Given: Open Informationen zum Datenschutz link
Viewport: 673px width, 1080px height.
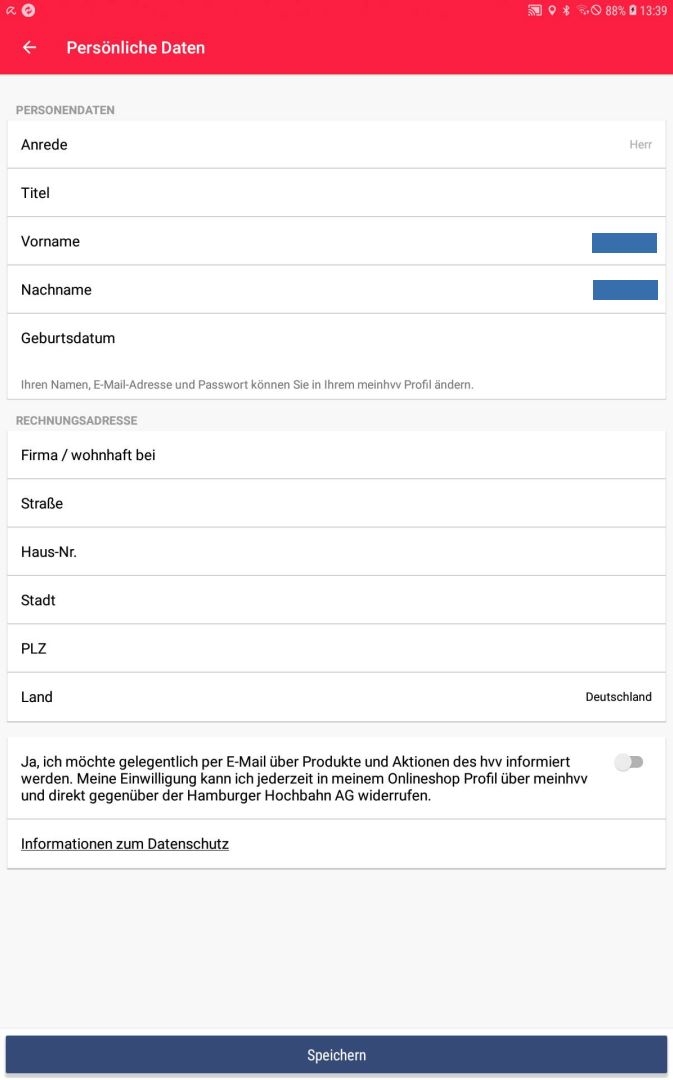Looking at the screenshot, I should [125, 844].
